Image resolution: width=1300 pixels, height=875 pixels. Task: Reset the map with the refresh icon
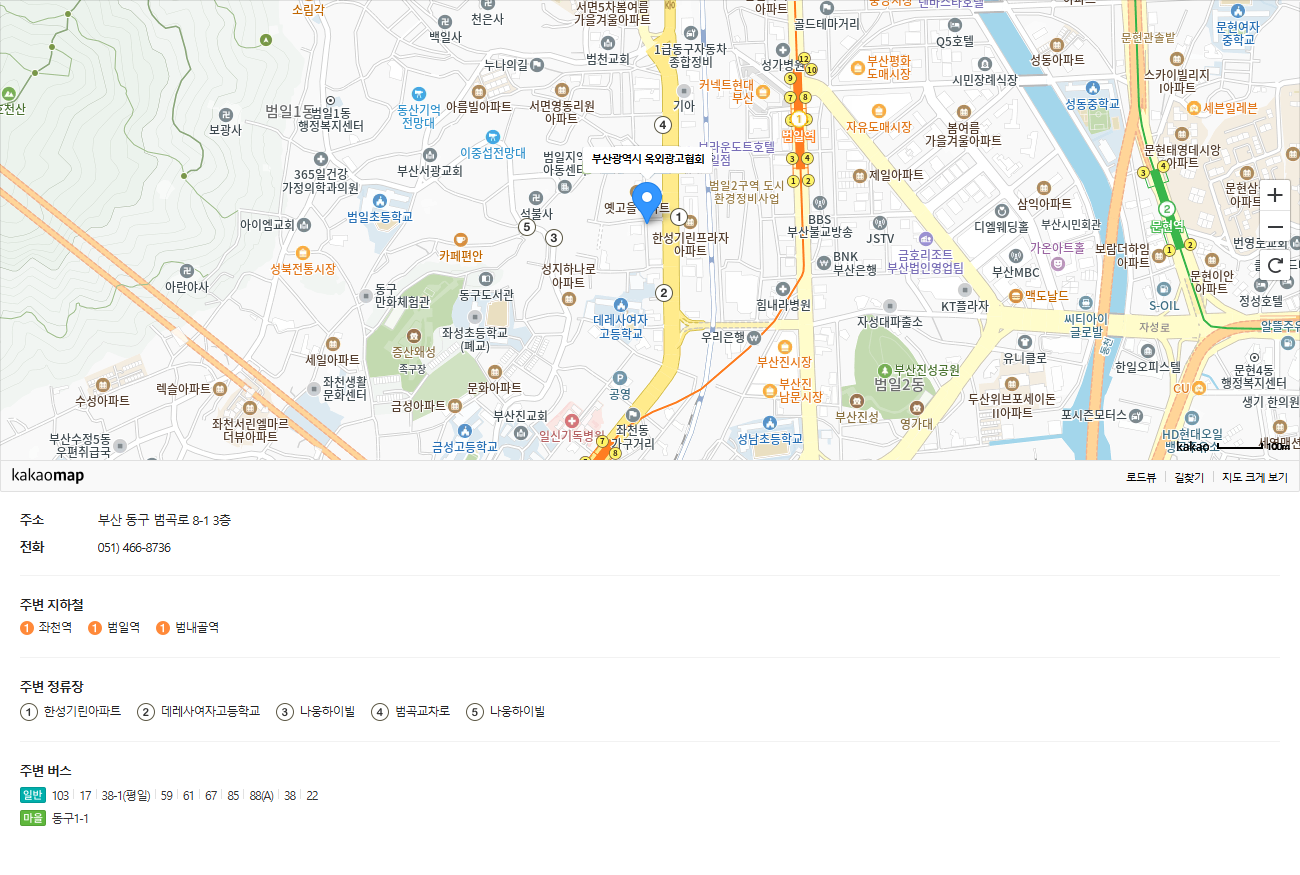pyautogui.click(x=1274, y=265)
